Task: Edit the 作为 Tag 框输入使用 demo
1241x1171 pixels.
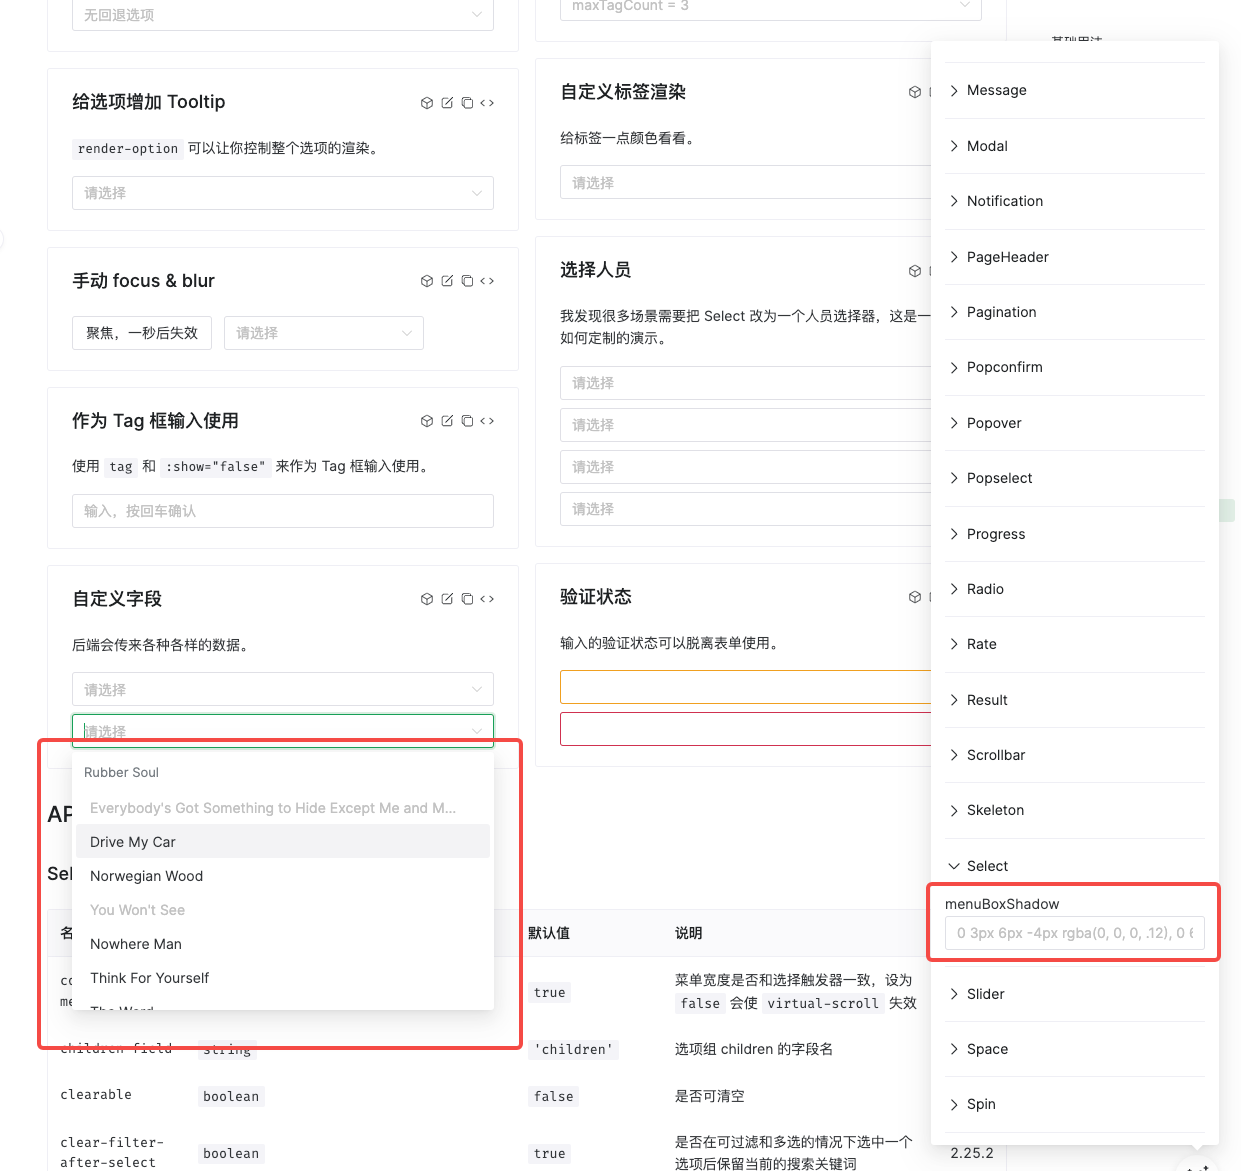Action: [x=447, y=421]
